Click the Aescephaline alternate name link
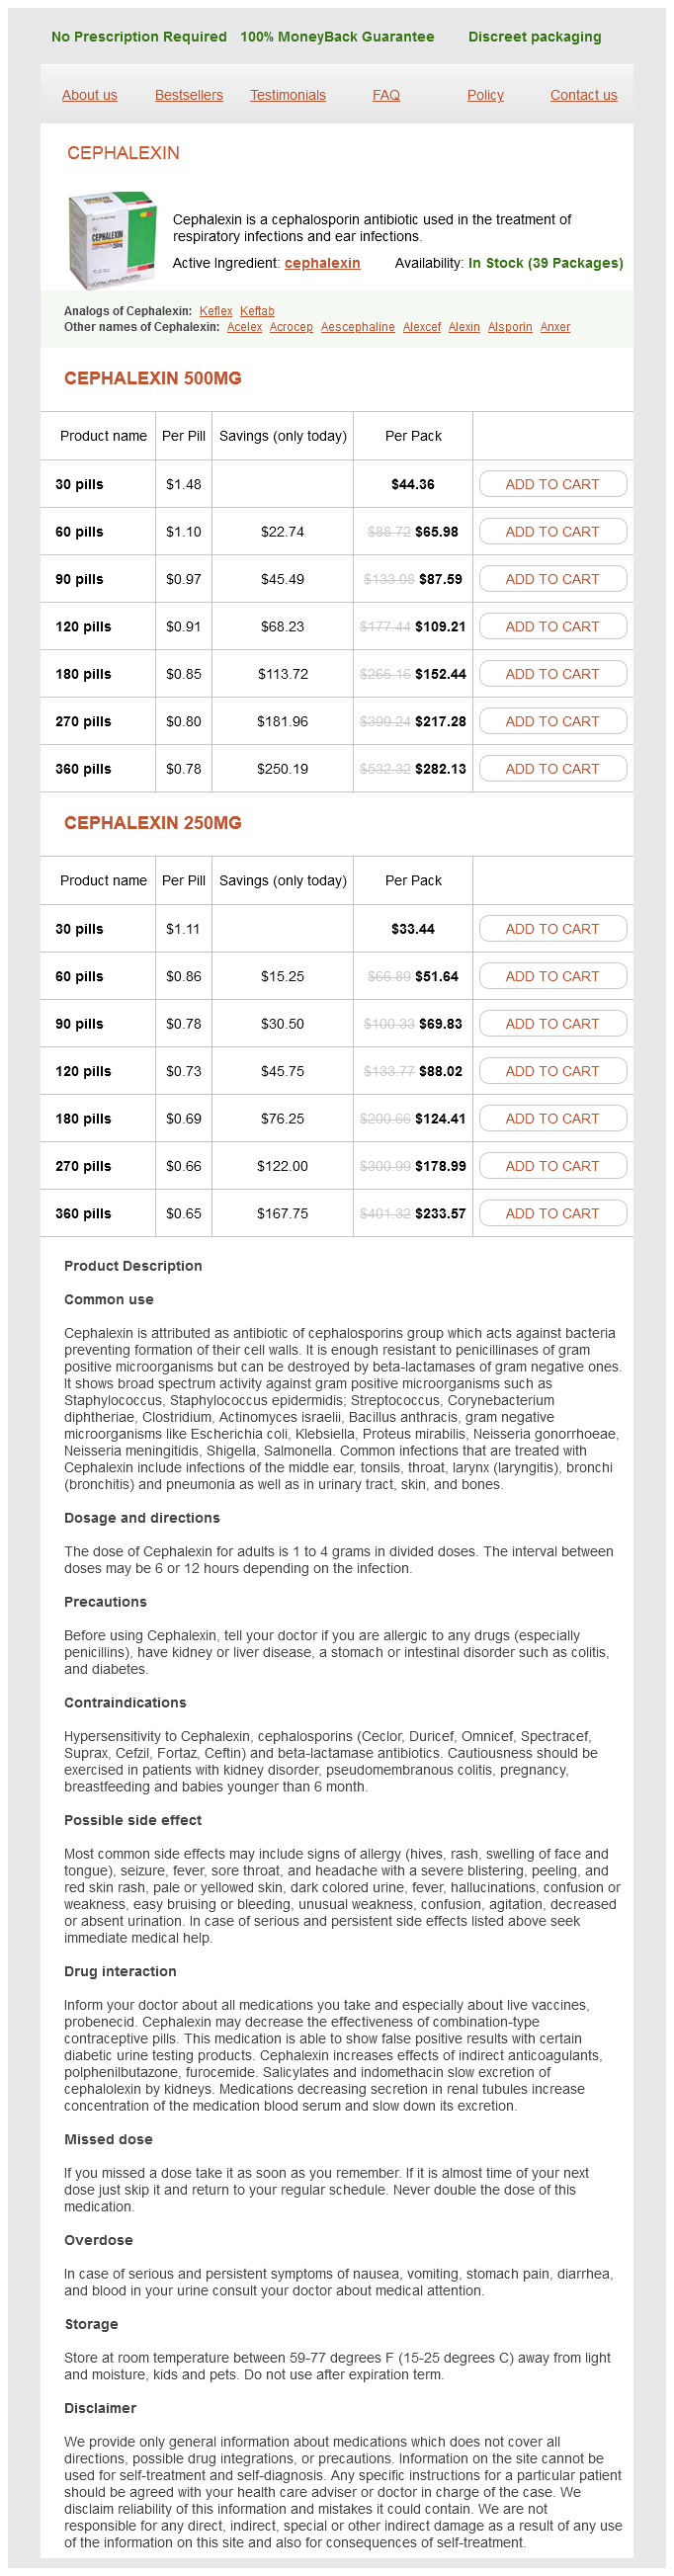The height and width of the screenshot is (2576, 674). coord(357,327)
